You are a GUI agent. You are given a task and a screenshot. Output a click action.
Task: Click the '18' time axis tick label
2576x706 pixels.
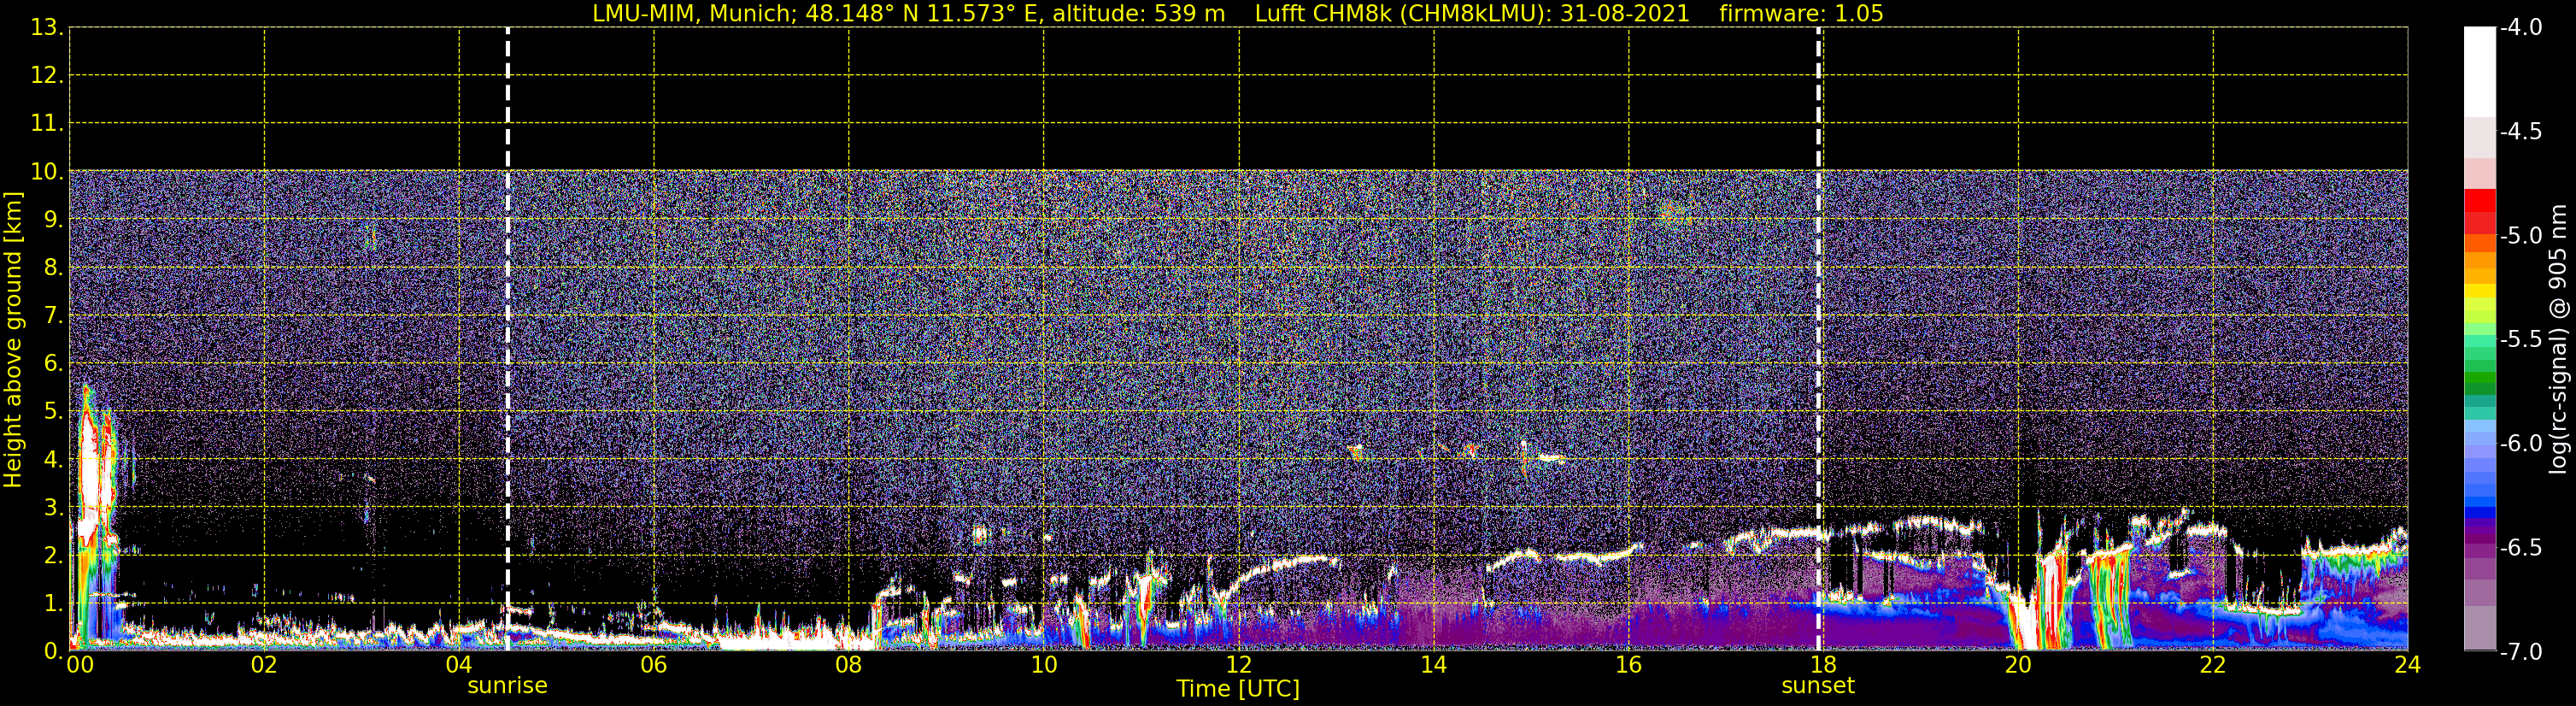1824,665
